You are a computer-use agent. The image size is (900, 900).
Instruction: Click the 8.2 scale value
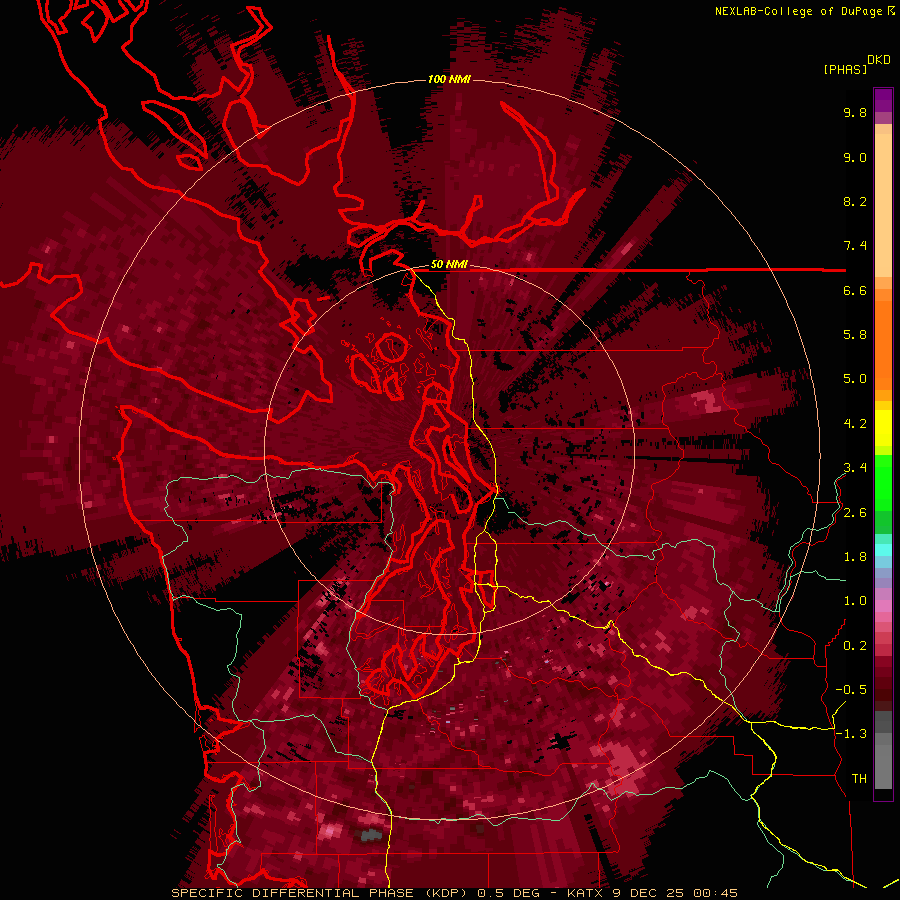(x=855, y=201)
